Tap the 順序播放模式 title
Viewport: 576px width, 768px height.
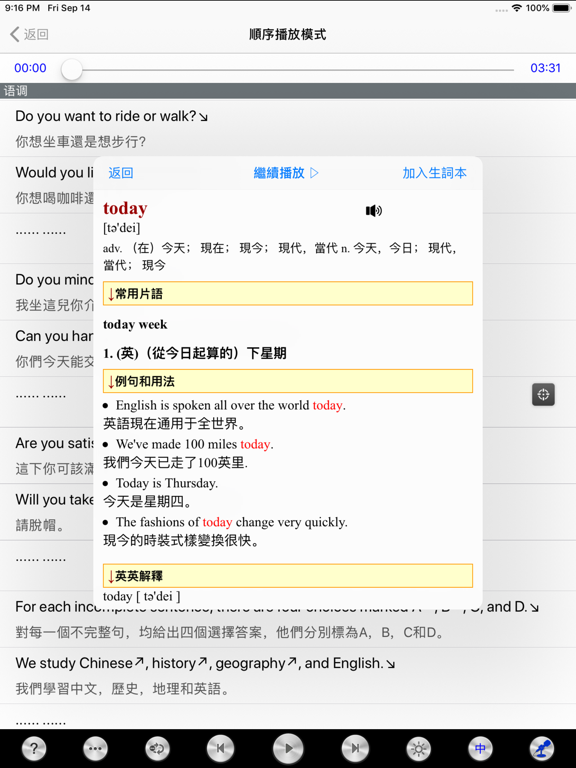pyautogui.click(x=288, y=34)
